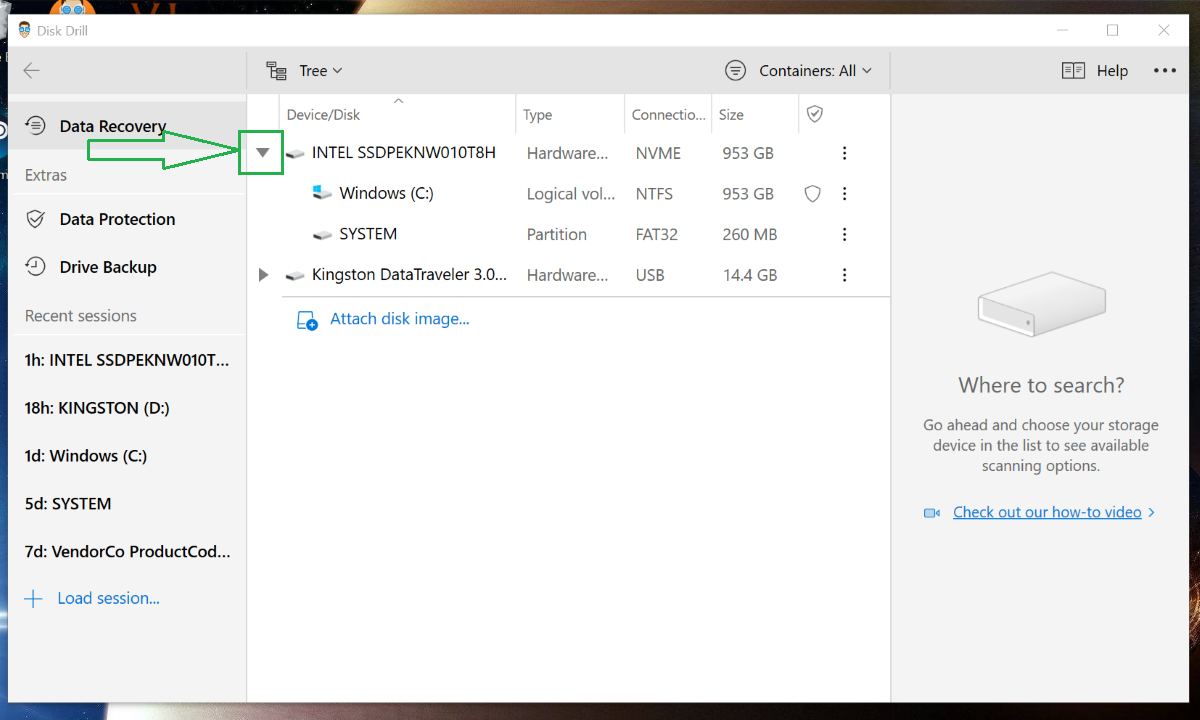
Task: Click the Windows (C:) volume icon
Action: [322, 192]
